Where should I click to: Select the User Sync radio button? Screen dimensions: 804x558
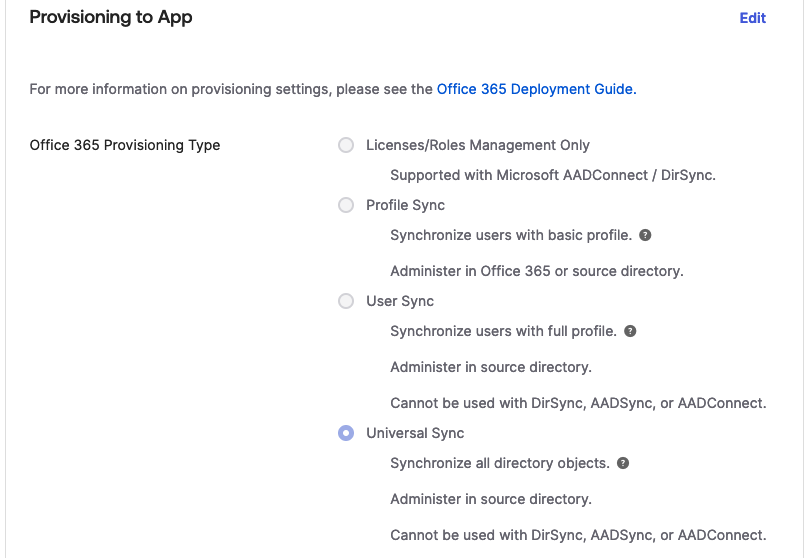pyautogui.click(x=346, y=301)
